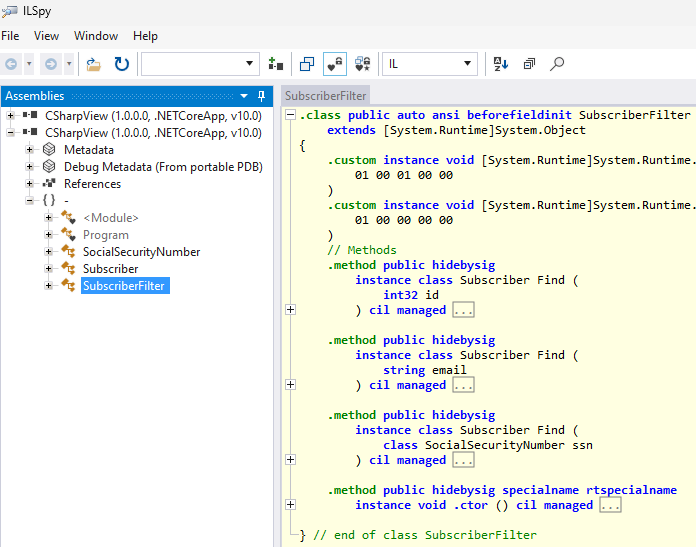Open the Back history dropdown arrow
The image size is (696, 547).
pyautogui.click(x=29, y=64)
